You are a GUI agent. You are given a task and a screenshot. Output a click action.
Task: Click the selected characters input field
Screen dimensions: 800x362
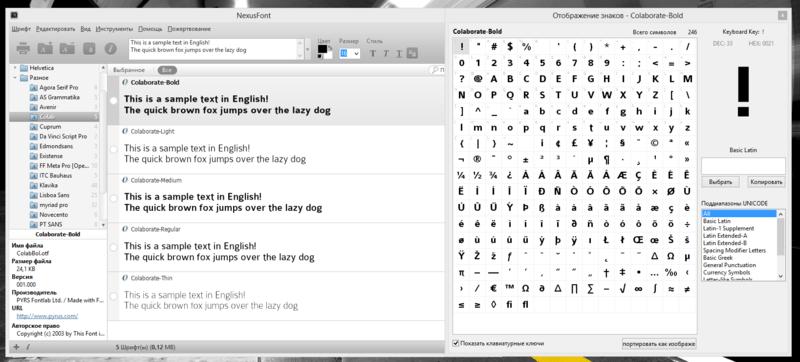coord(743,166)
